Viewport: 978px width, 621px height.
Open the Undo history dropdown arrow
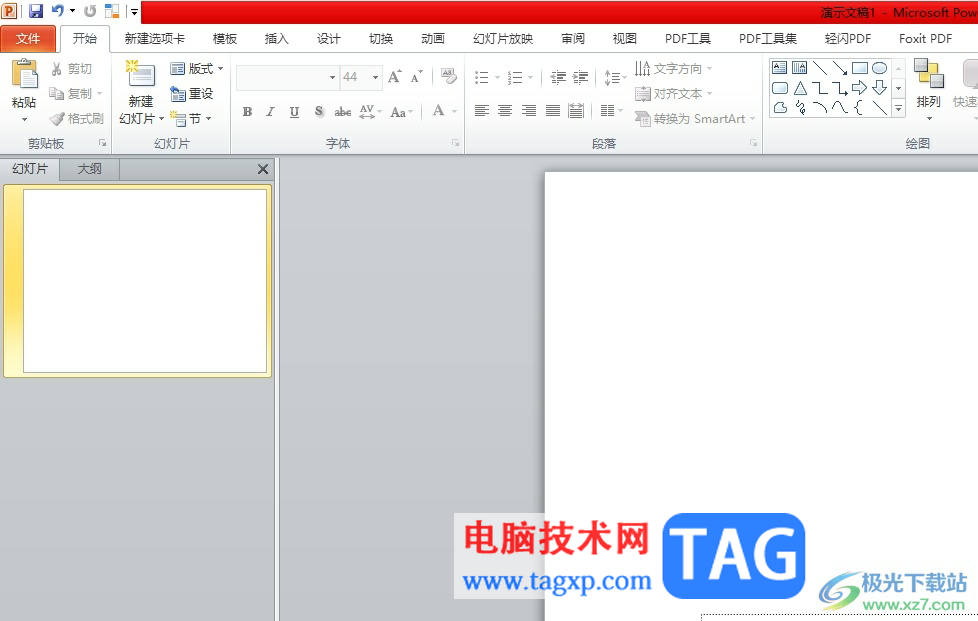pyautogui.click(x=72, y=11)
